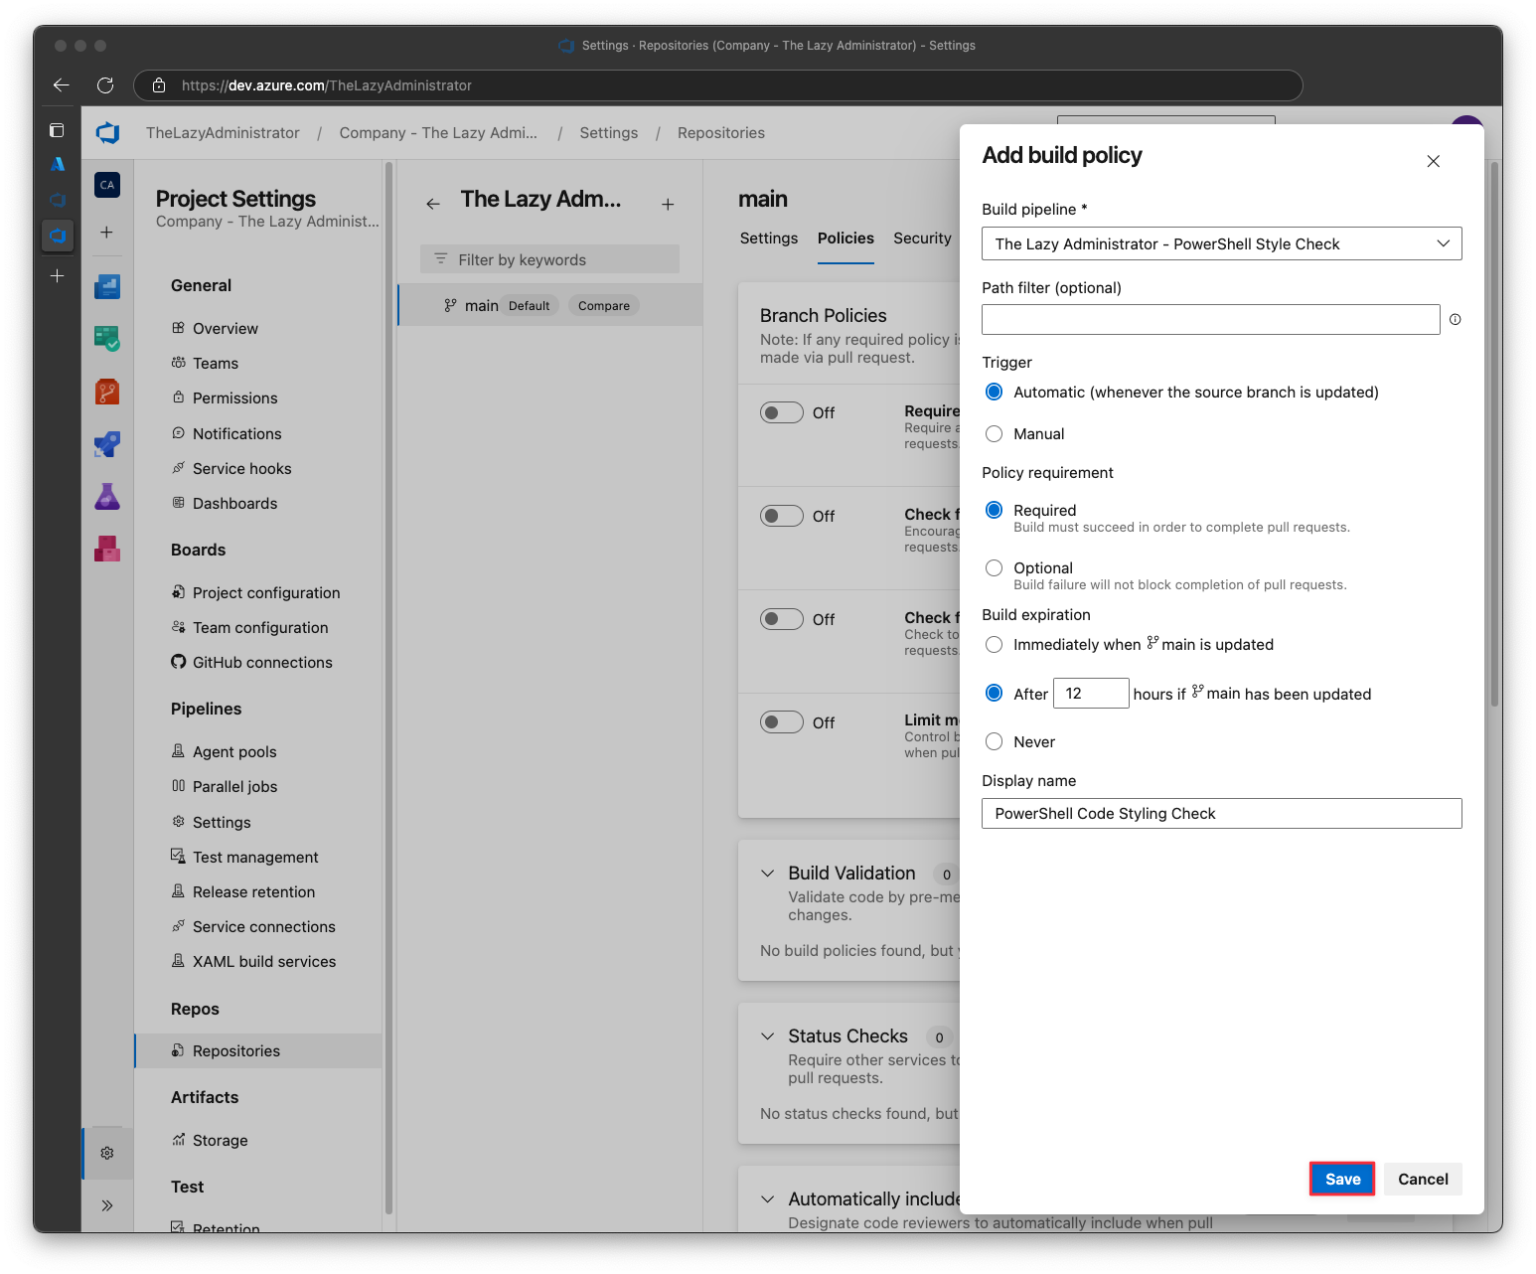Toggle the Check for linked work items switch
The height and width of the screenshot is (1274, 1536).
(x=782, y=516)
